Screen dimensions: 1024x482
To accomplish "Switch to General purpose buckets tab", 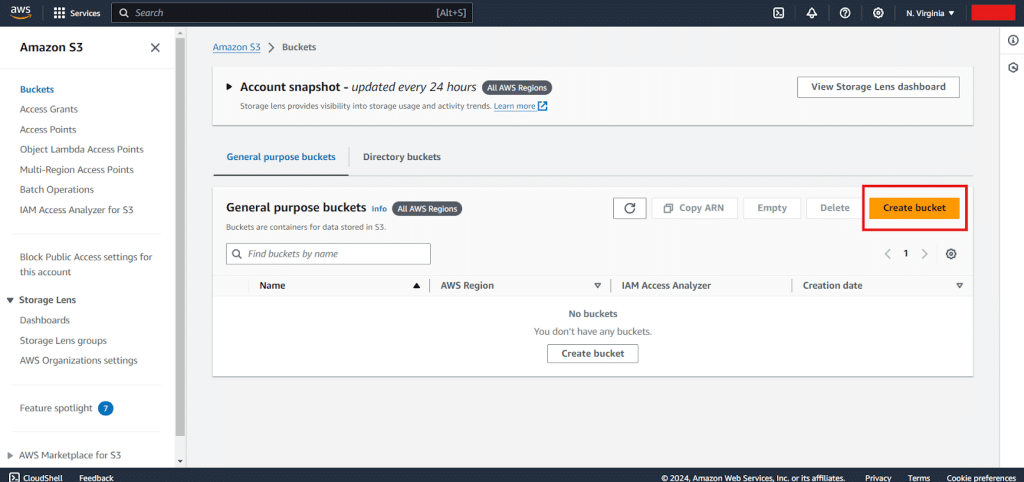I will (x=281, y=157).
